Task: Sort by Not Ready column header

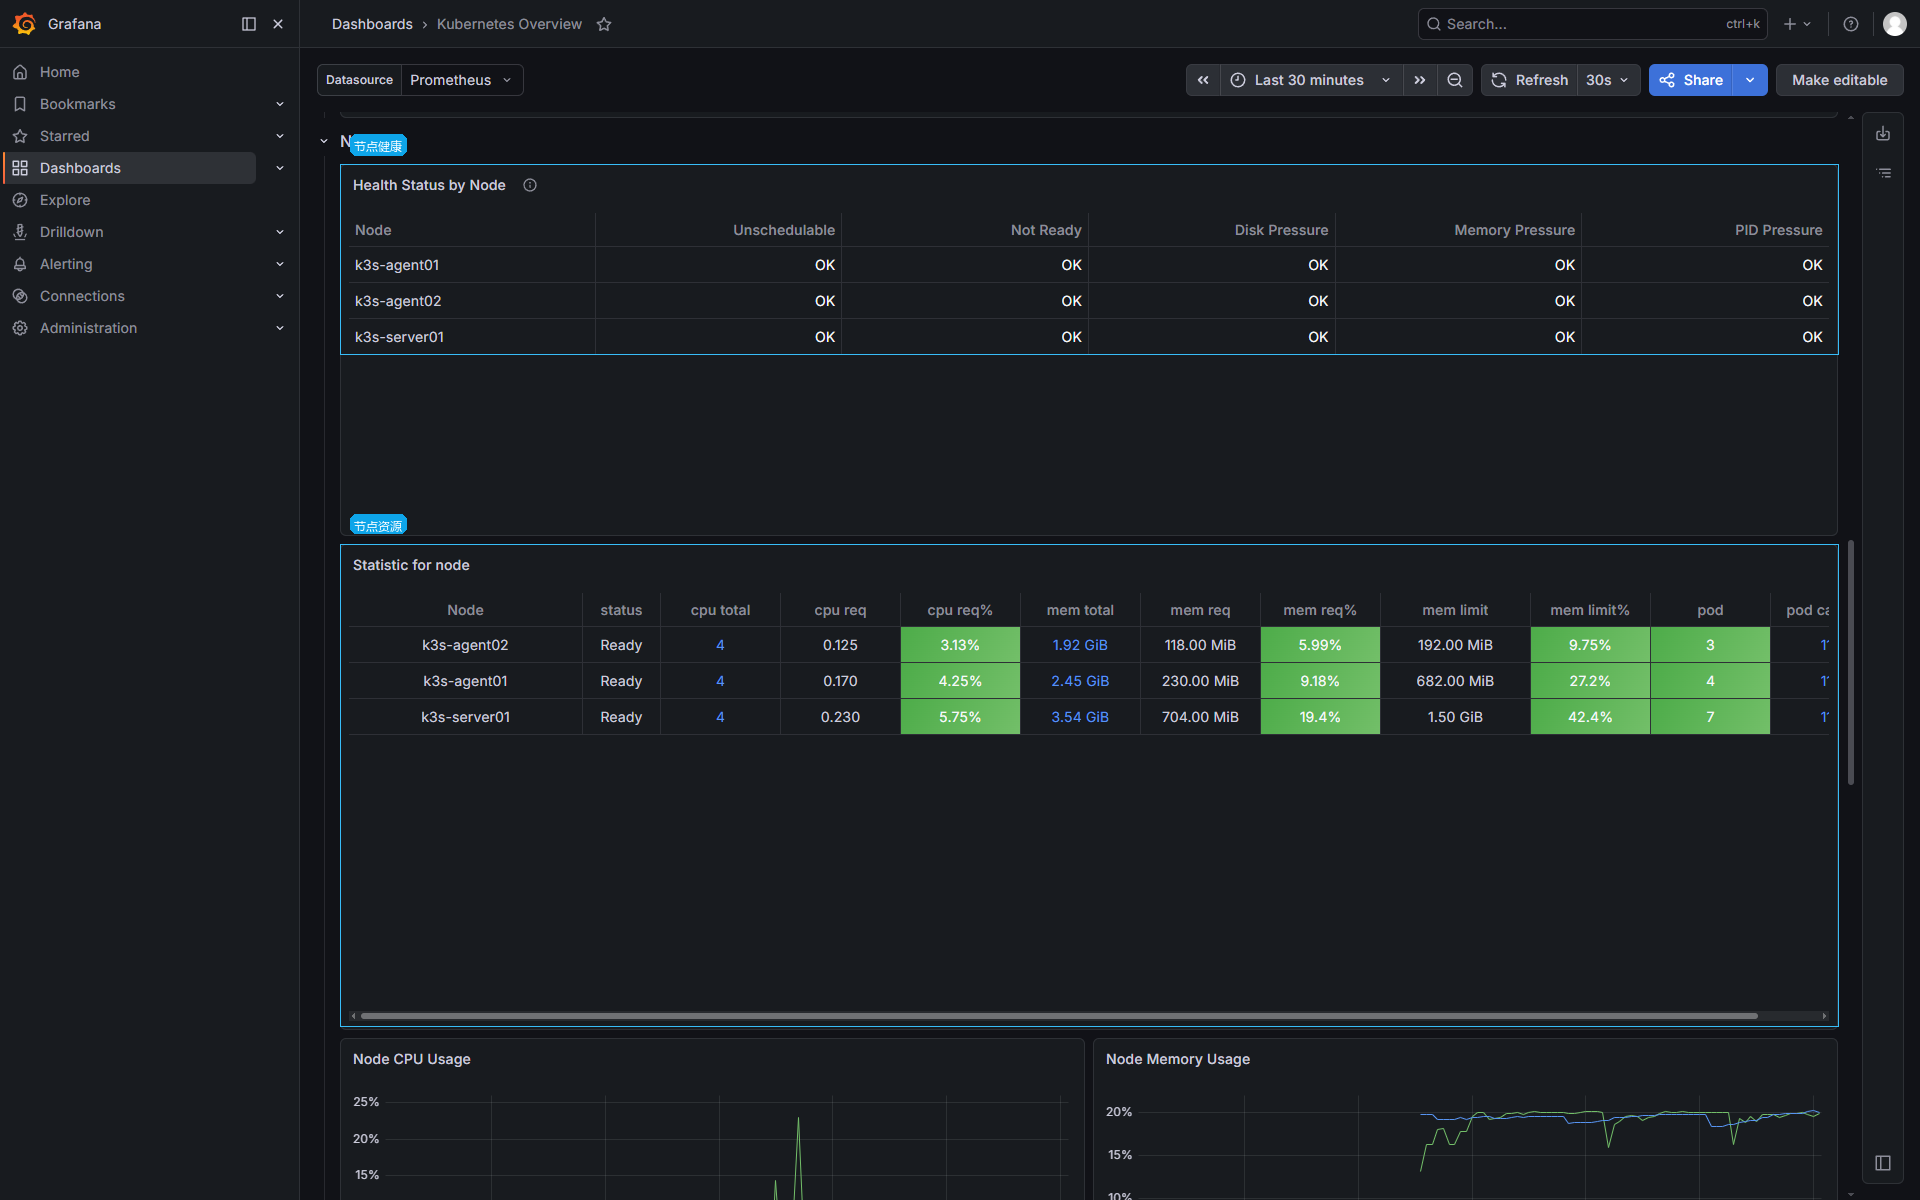Action: [x=1046, y=230]
